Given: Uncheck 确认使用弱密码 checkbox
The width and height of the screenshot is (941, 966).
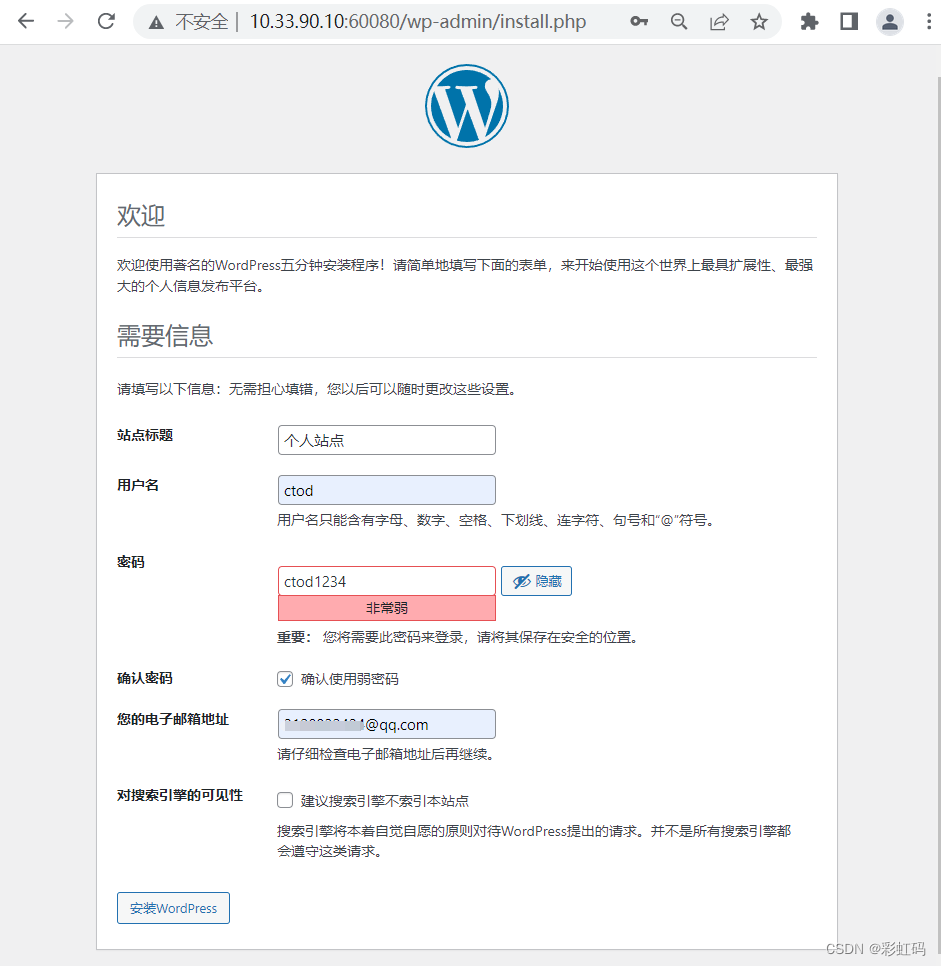Looking at the screenshot, I should (285, 679).
